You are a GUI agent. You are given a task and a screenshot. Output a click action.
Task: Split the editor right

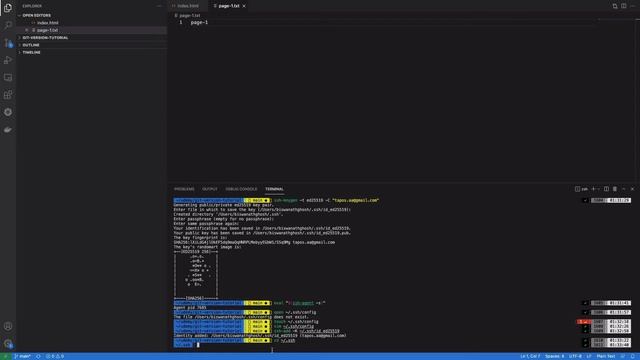tap(624, 6)
